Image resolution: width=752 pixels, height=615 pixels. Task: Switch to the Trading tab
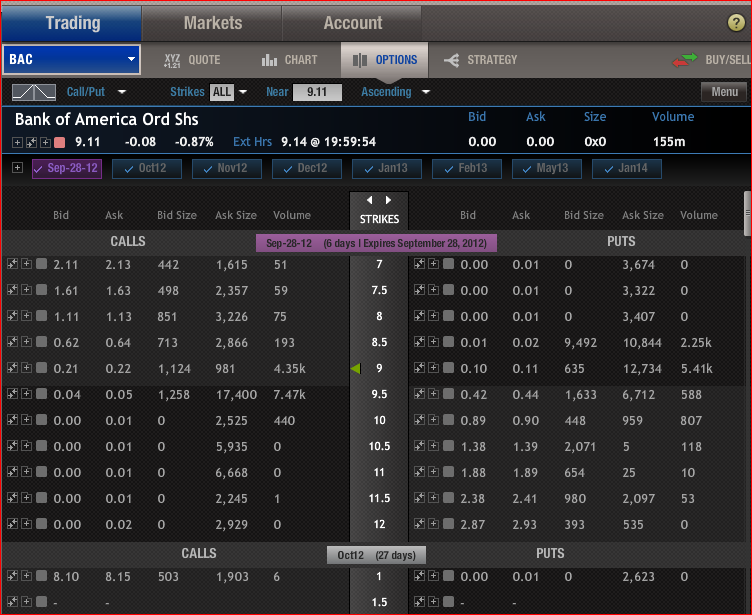(x=72, y=23)
